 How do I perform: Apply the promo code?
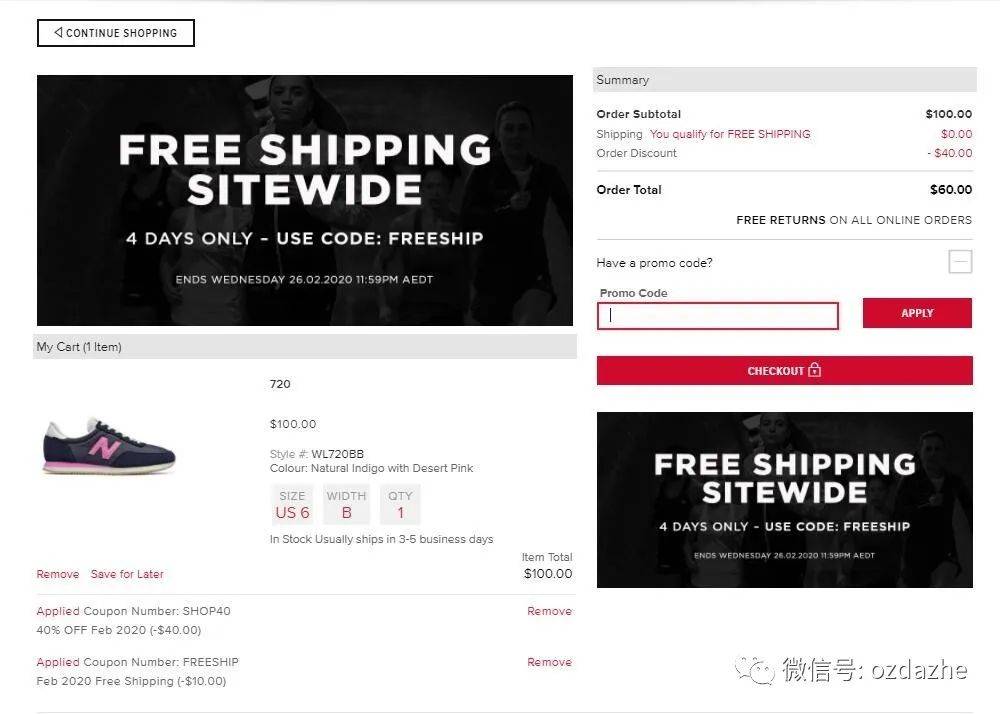click(917, 313)
